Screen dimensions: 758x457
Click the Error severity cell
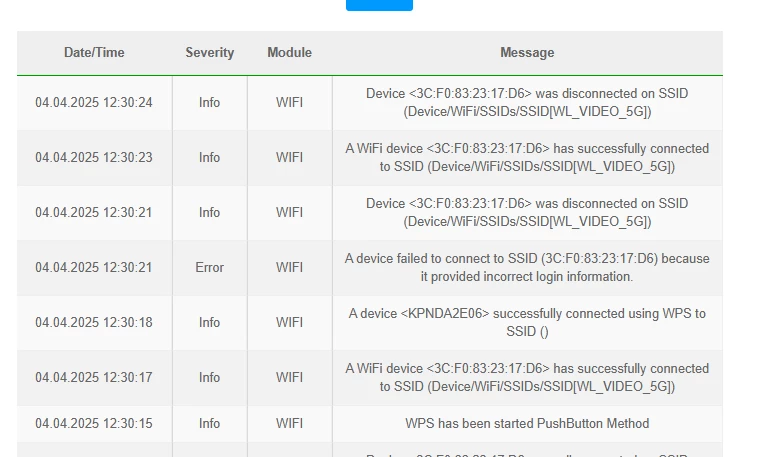click(209, 267)
